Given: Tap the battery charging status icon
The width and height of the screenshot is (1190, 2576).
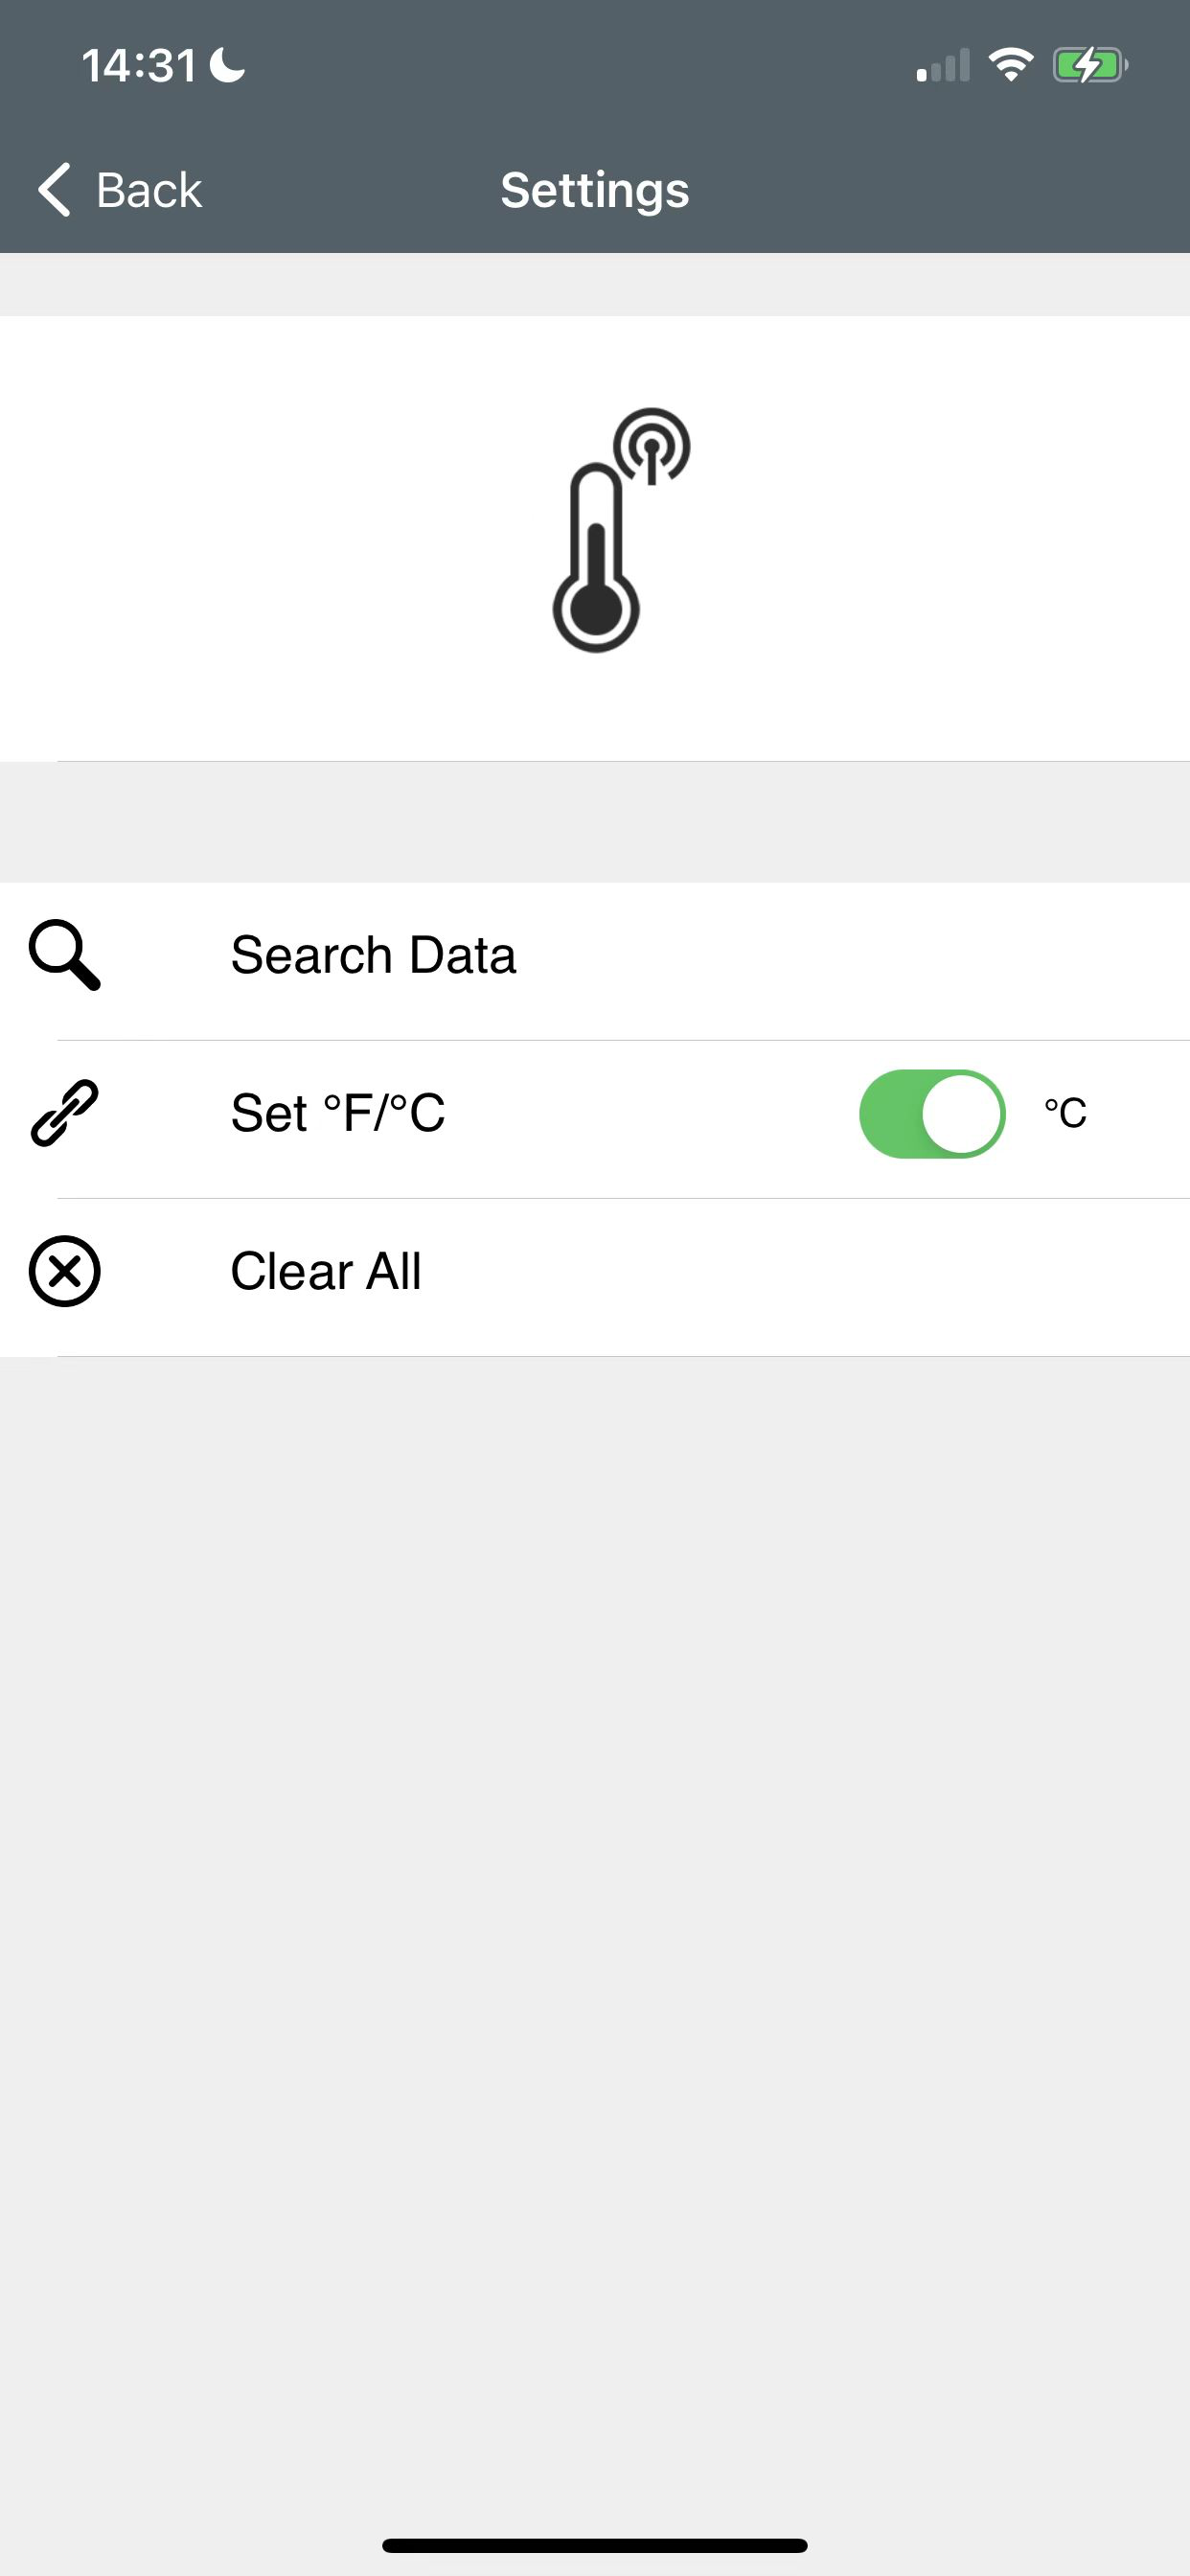Looking at the screenshot, I should [1090, 66].
